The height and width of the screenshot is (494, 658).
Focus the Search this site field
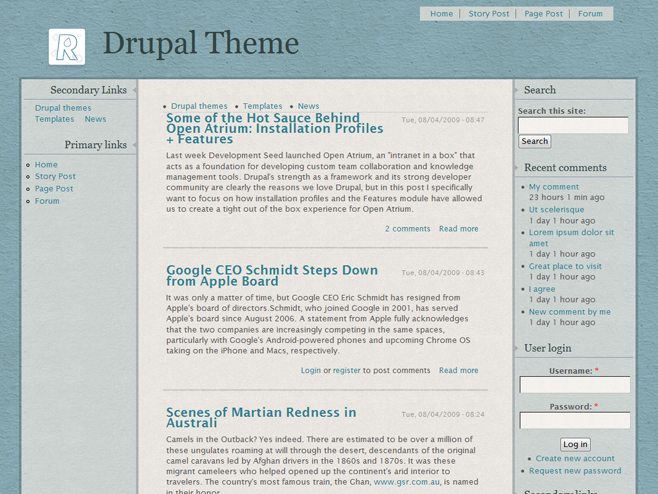point(573,125)
